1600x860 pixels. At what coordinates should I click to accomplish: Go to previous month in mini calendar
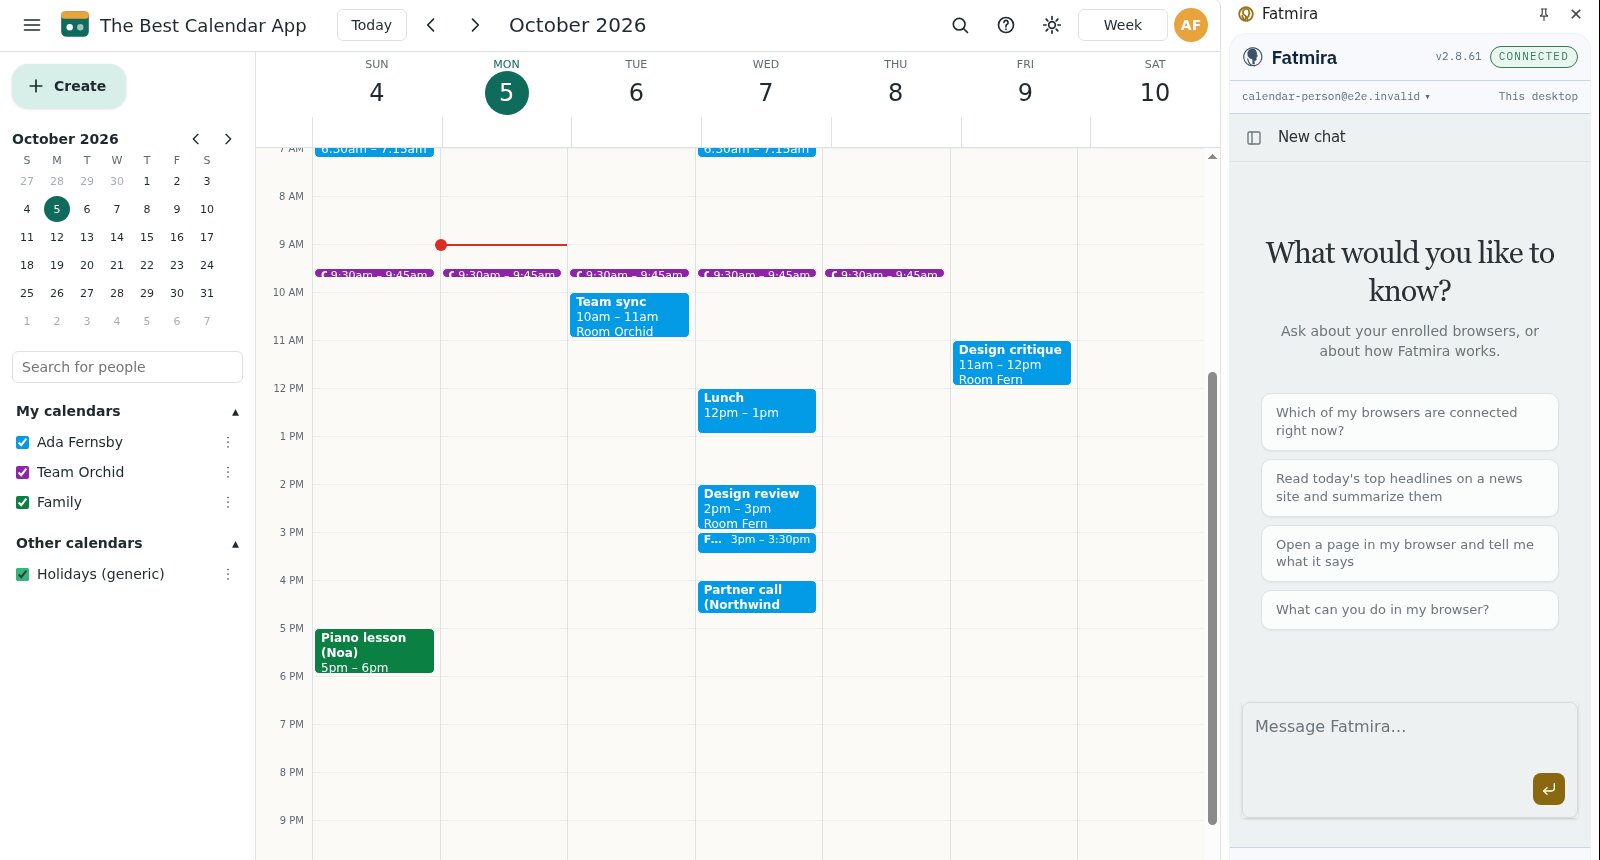[196, 139]
